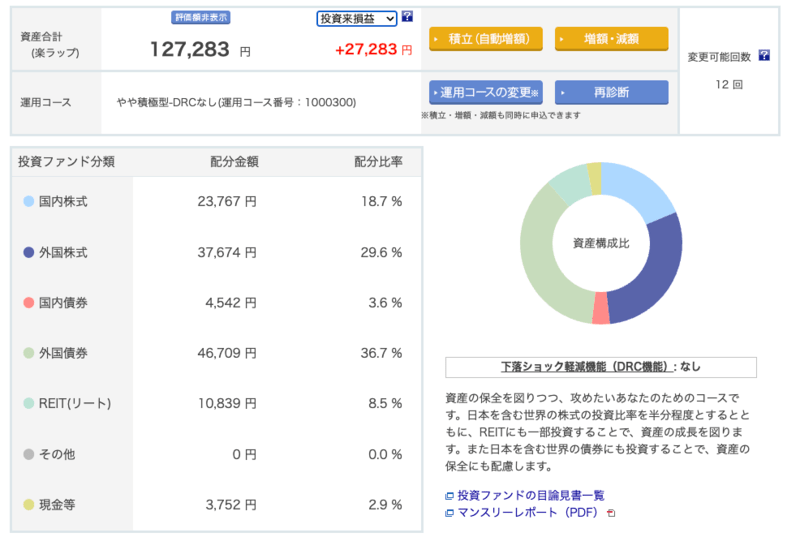Open 投資ファンドの目論見書一覧 link
The width and height of the screenshot is (800, 537).
point(531,495)
